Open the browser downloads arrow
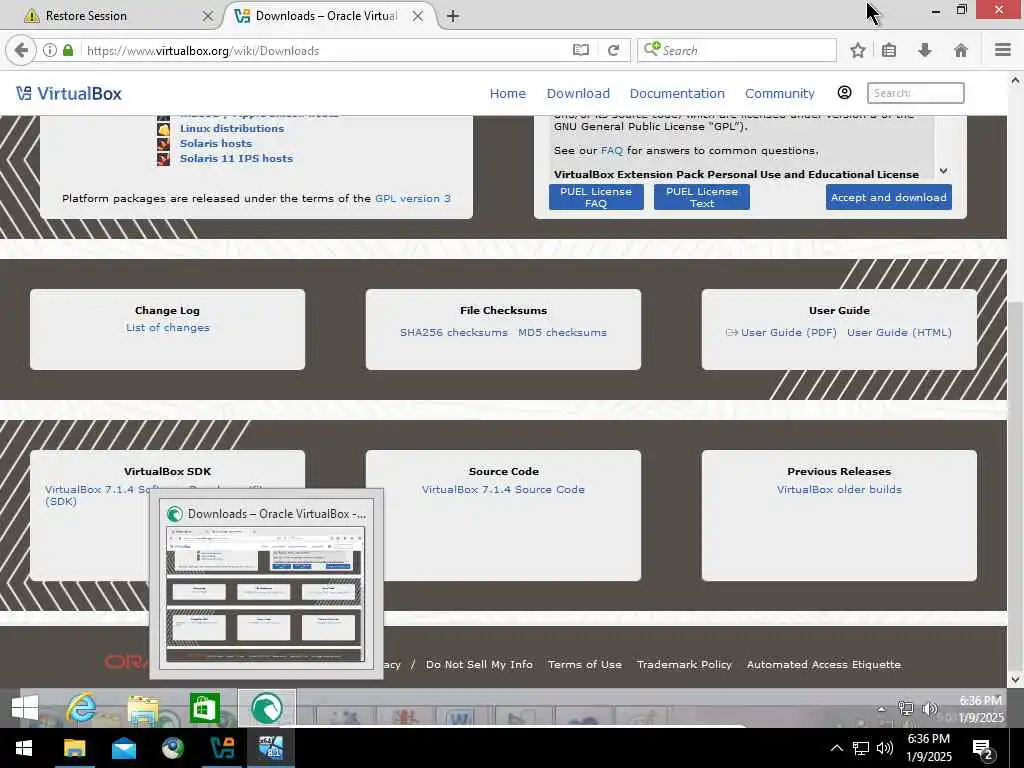 925,50
